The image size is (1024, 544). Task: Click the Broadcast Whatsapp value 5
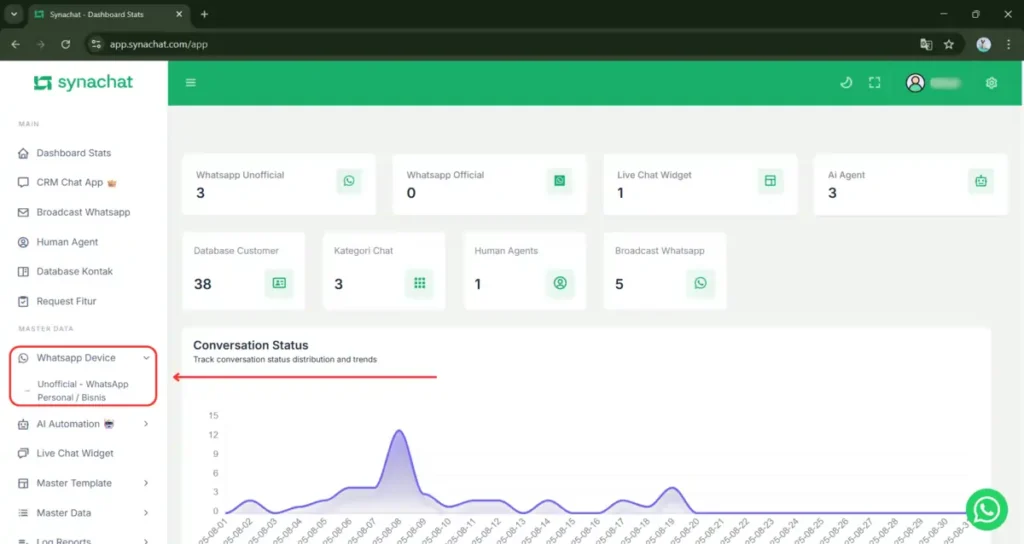(619, 284)
